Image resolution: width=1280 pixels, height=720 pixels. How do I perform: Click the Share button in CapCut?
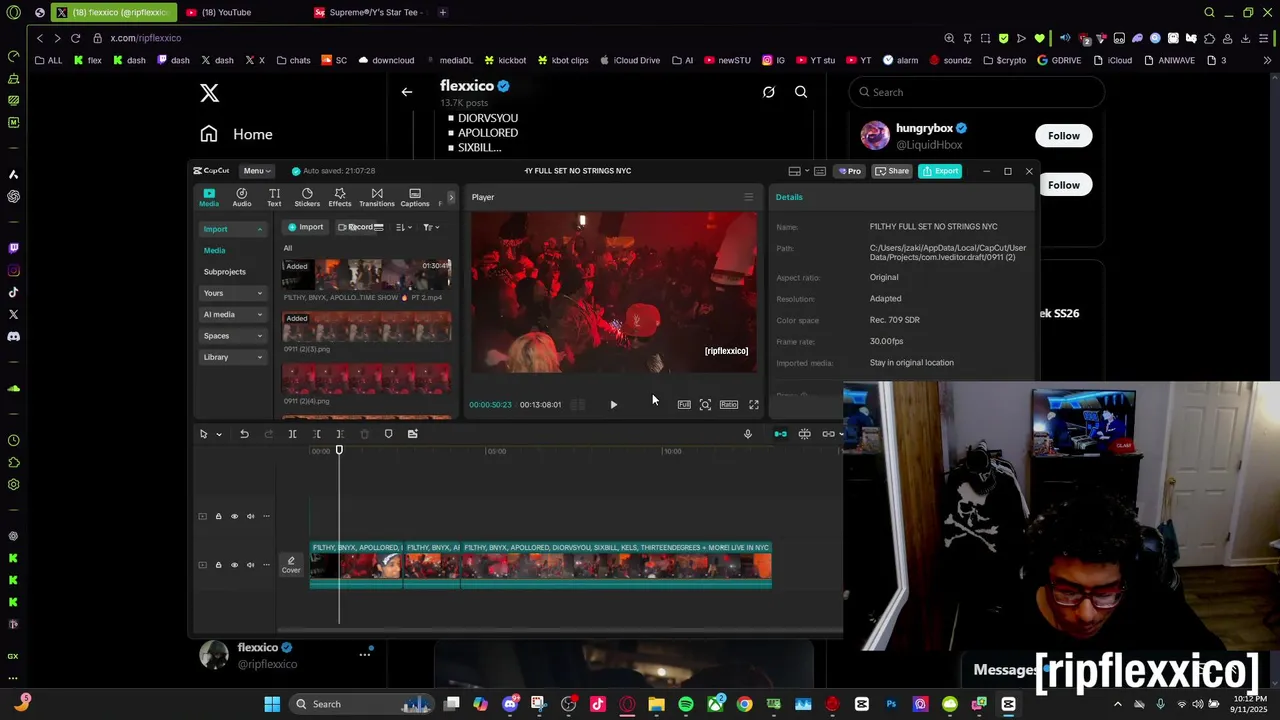[x=892, y=171]
